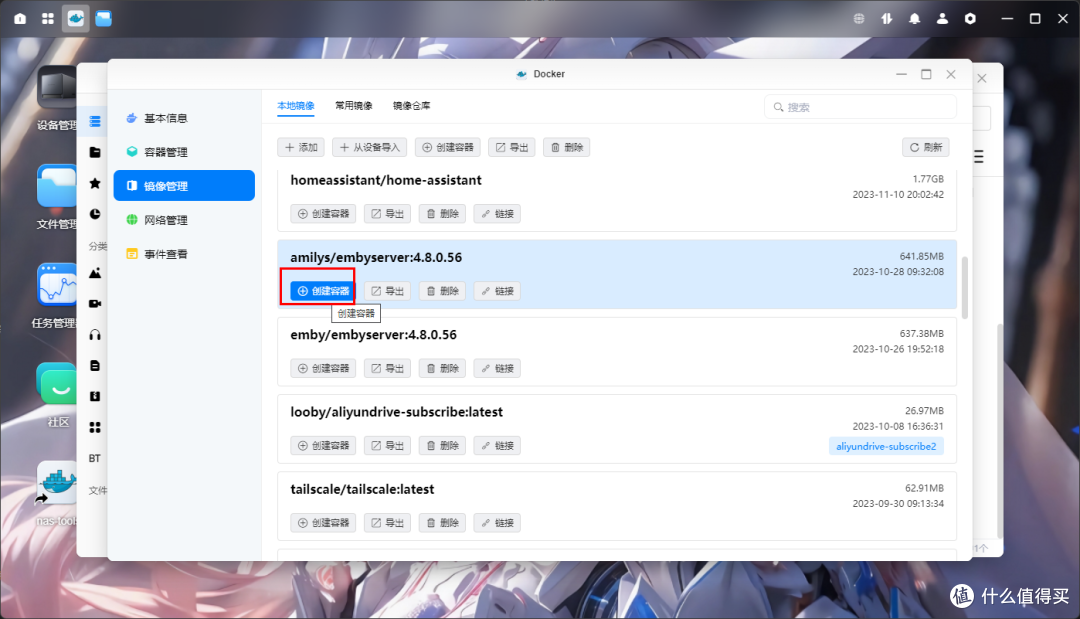This screenshot has width=1080, height=619.
Task: Create container for tailscale/tailscale:latest
Action: (323, 523)
